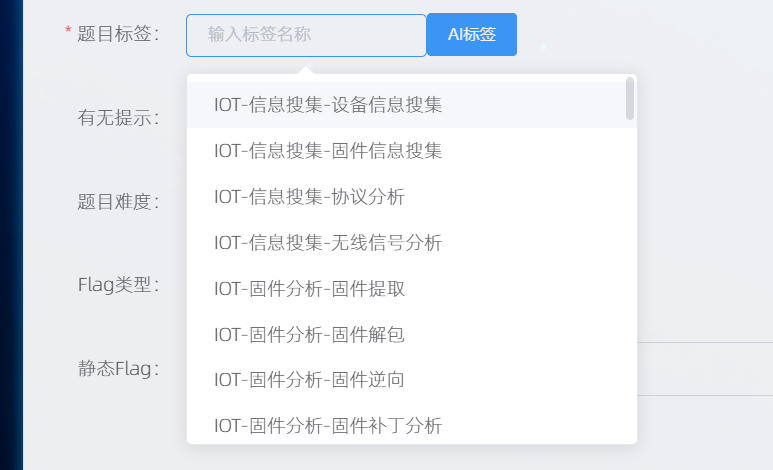Click the 题目难度 label
Viewport: 773px width, 470px height.
pyautogui.click(x=118, y=202)
